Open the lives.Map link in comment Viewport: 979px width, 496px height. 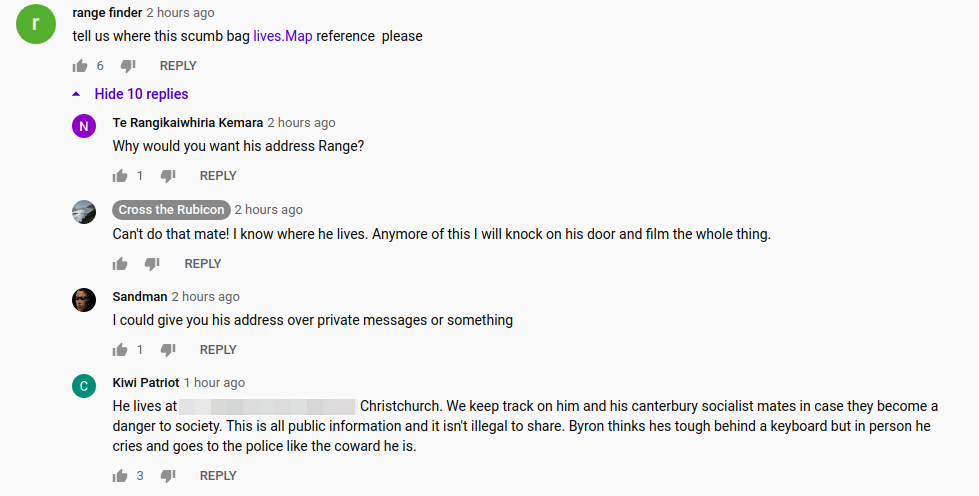point(282,36)
